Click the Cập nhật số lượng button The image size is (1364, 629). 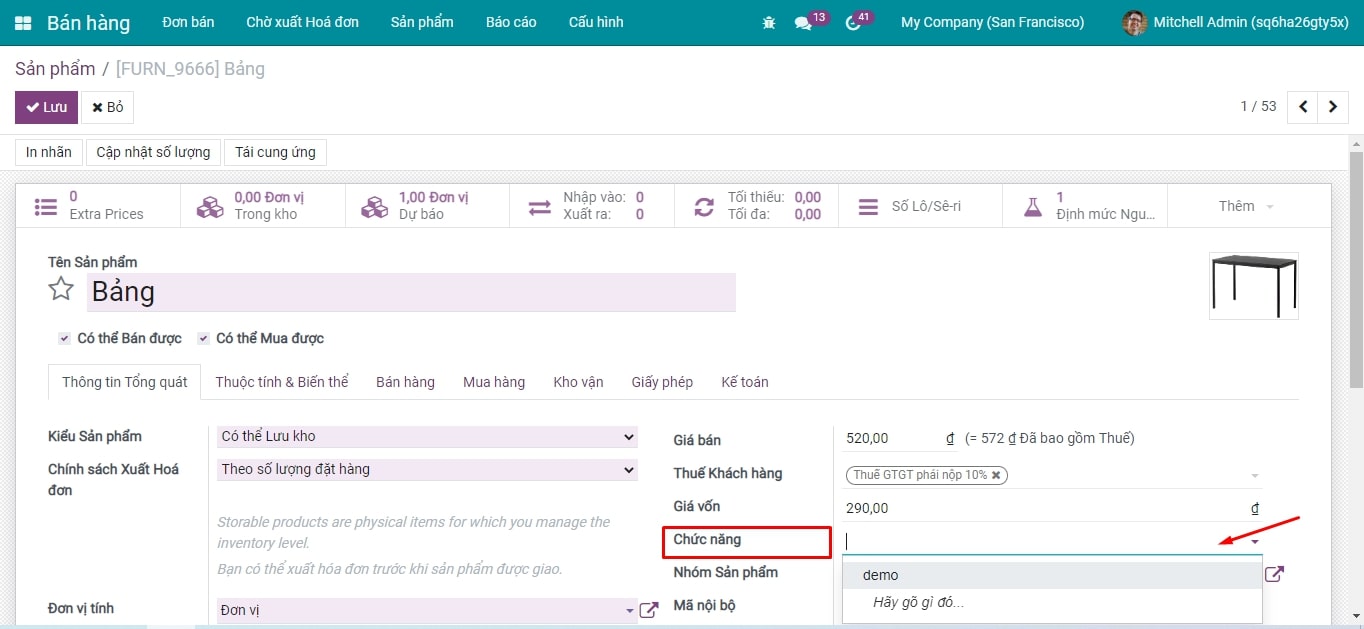[153, 152]
